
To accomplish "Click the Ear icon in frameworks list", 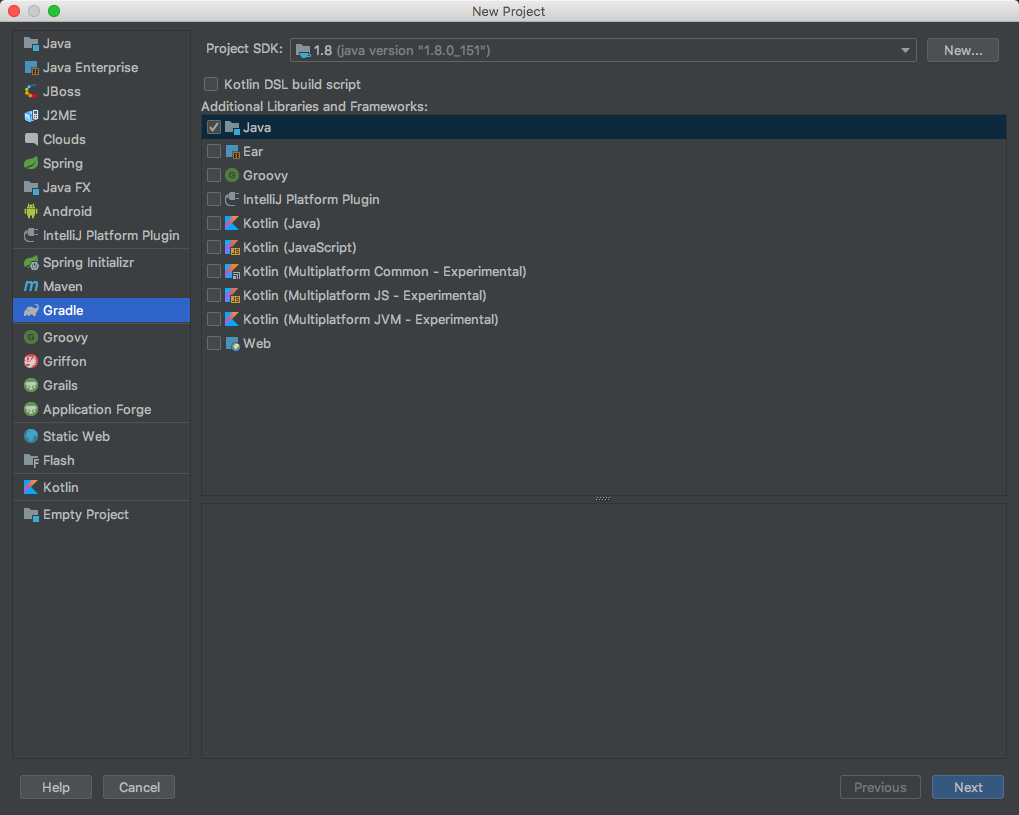I will 232,151.
